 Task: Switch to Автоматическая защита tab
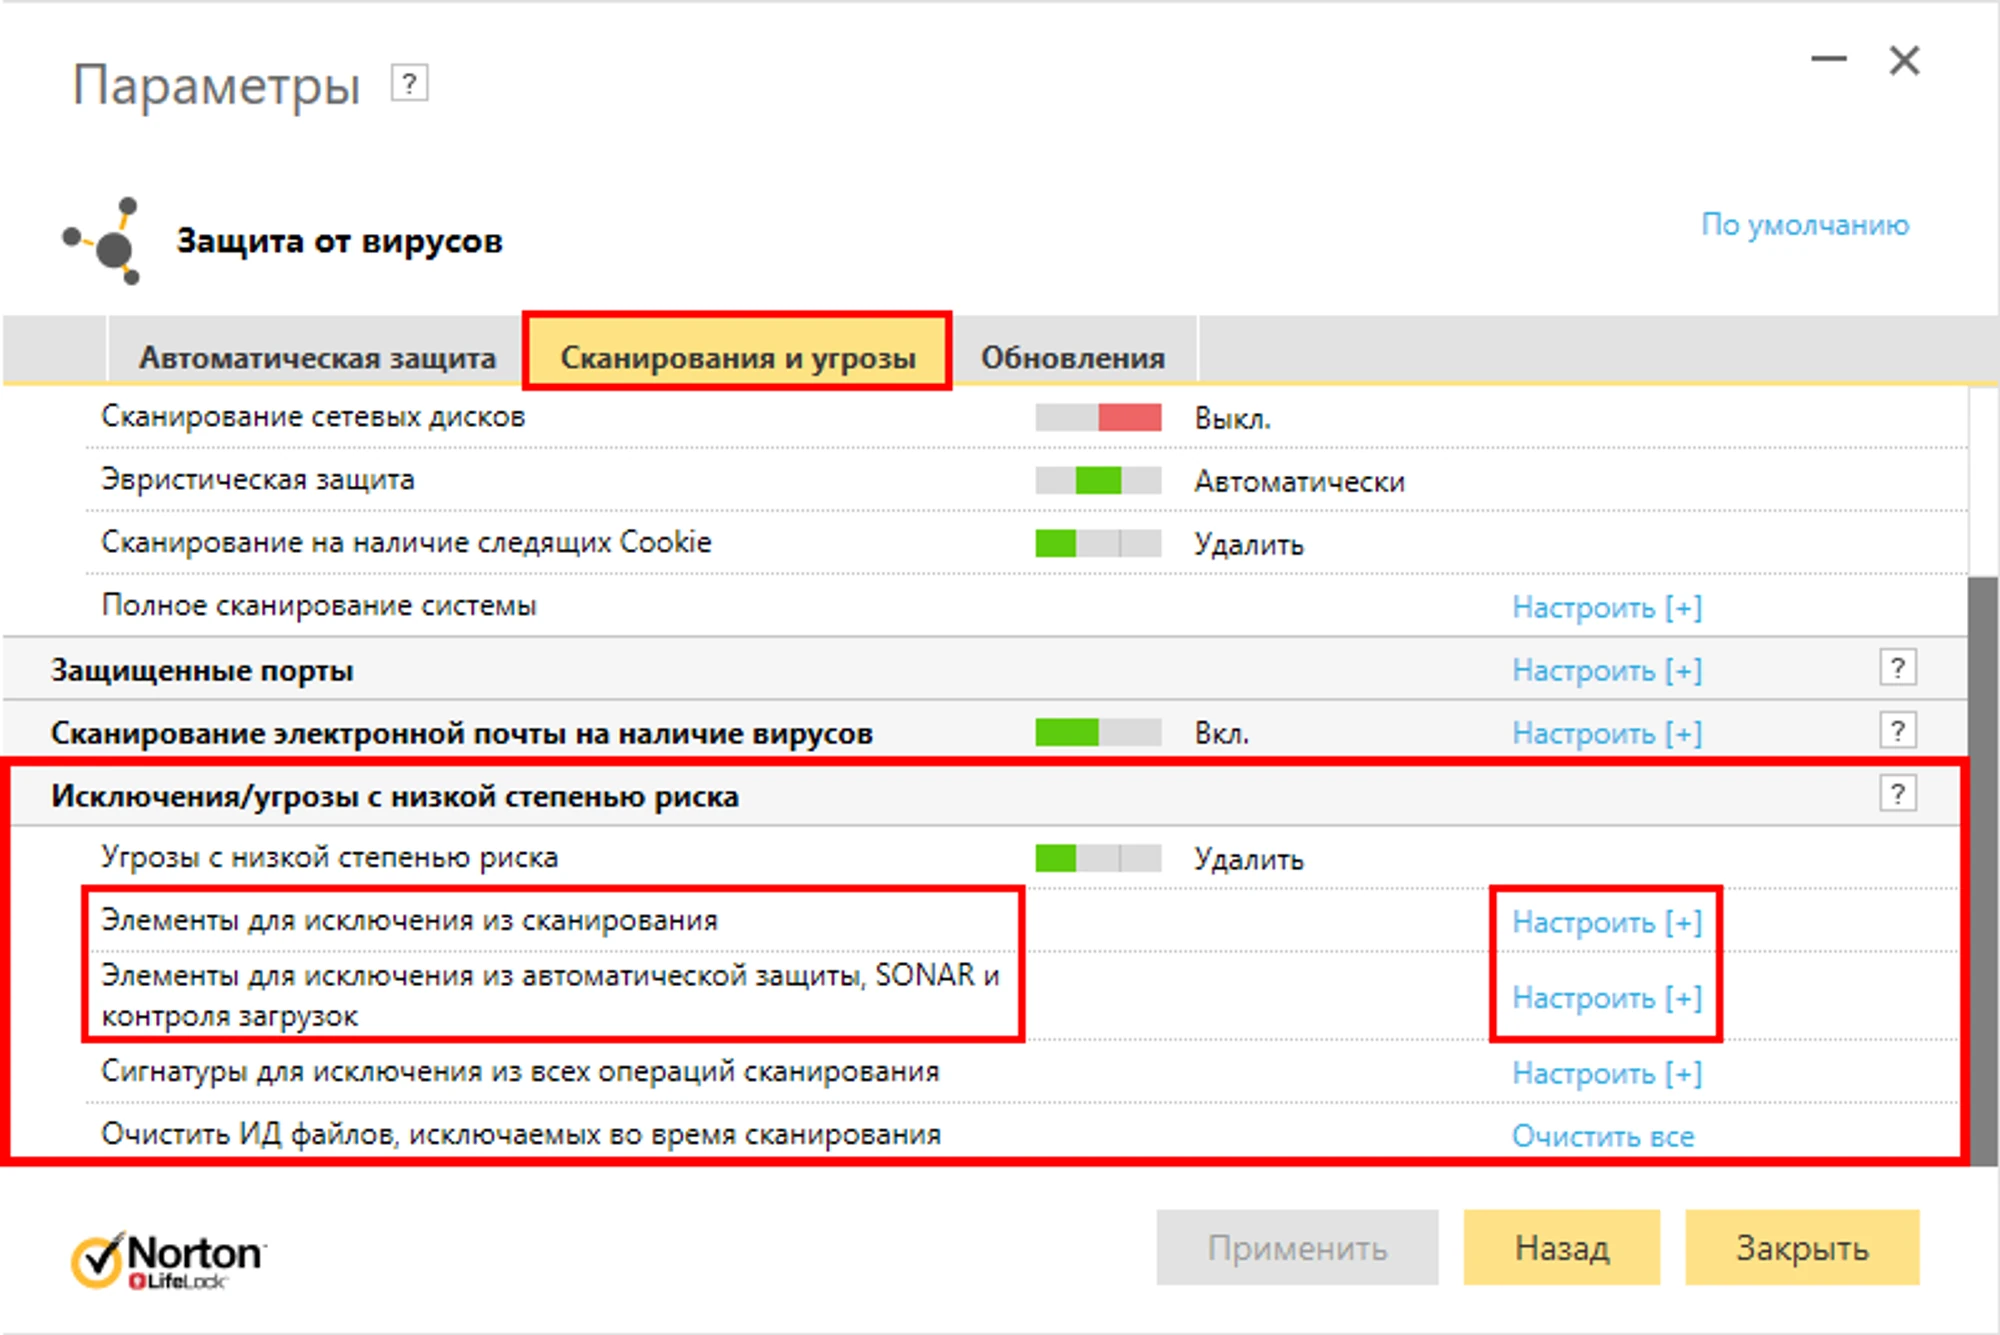[x=317, y=358]
